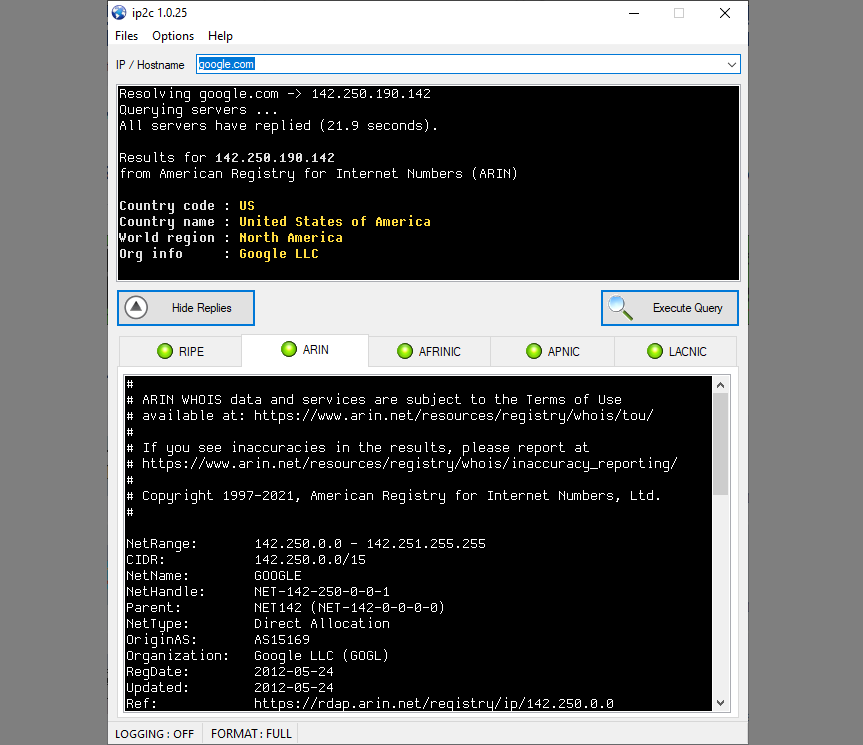Close the ip2c window
The image size is (863, 745).
click(x=725, y=13)
